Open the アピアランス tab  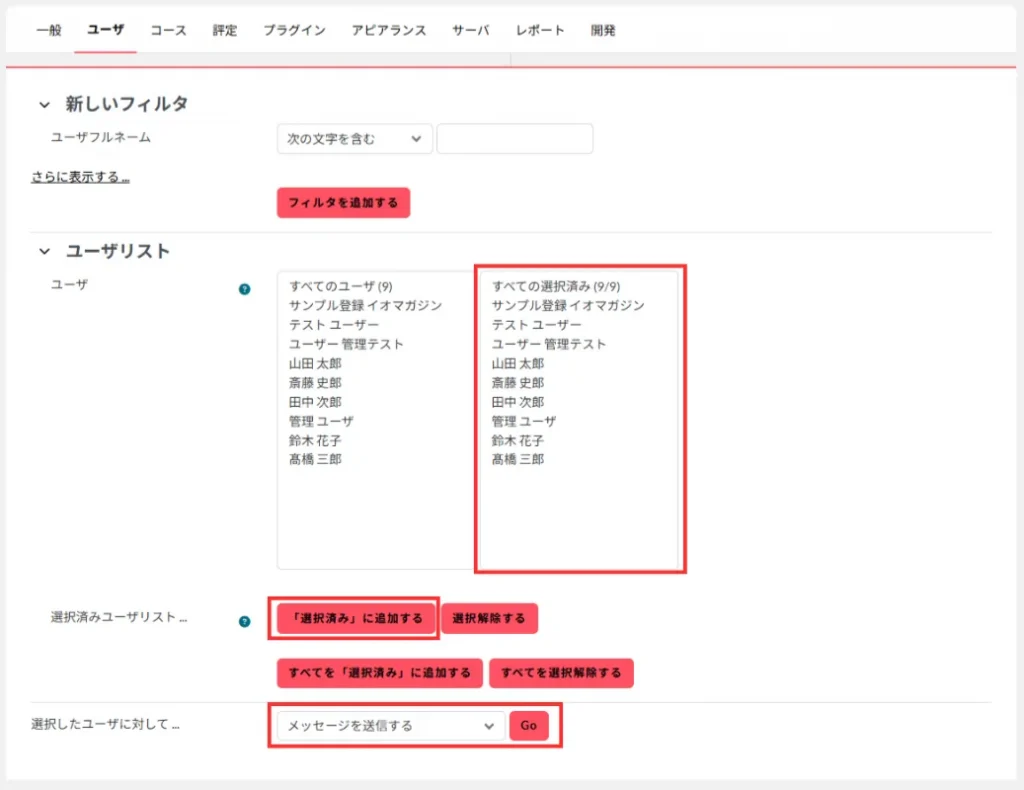click(x=389, y=30)
